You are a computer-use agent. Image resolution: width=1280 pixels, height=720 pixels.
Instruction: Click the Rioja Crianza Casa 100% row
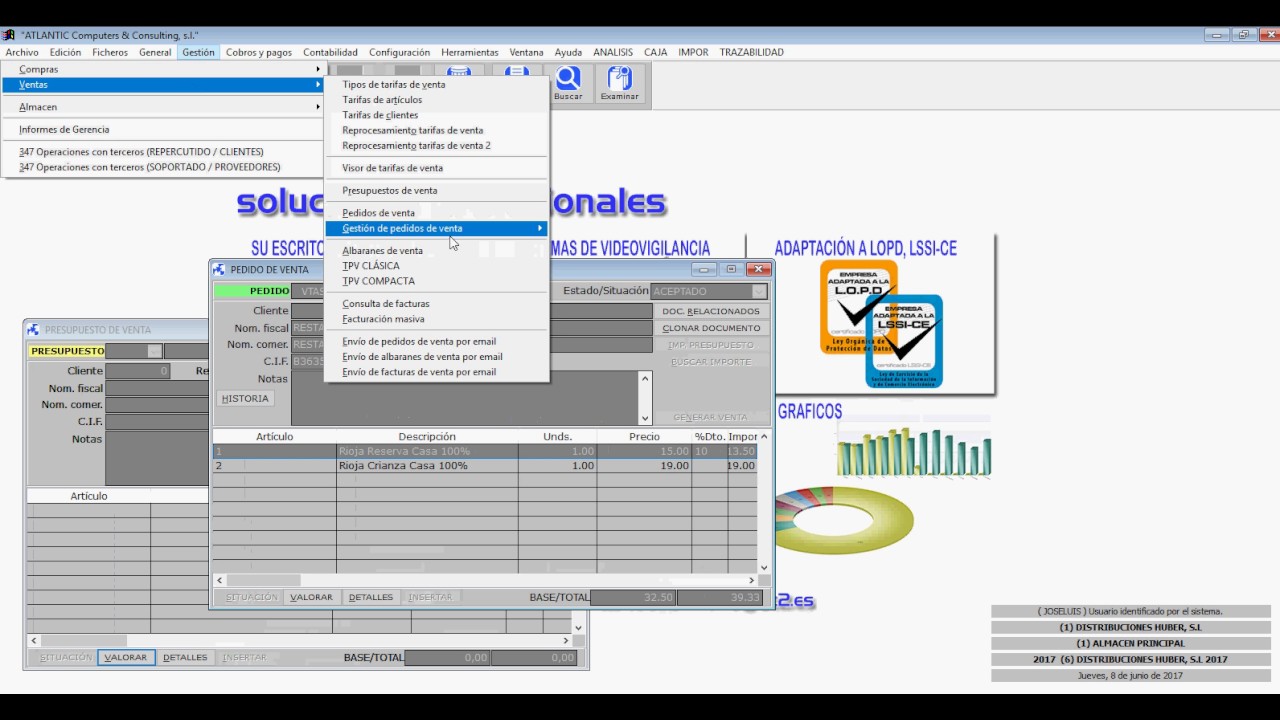pos(485,466)
